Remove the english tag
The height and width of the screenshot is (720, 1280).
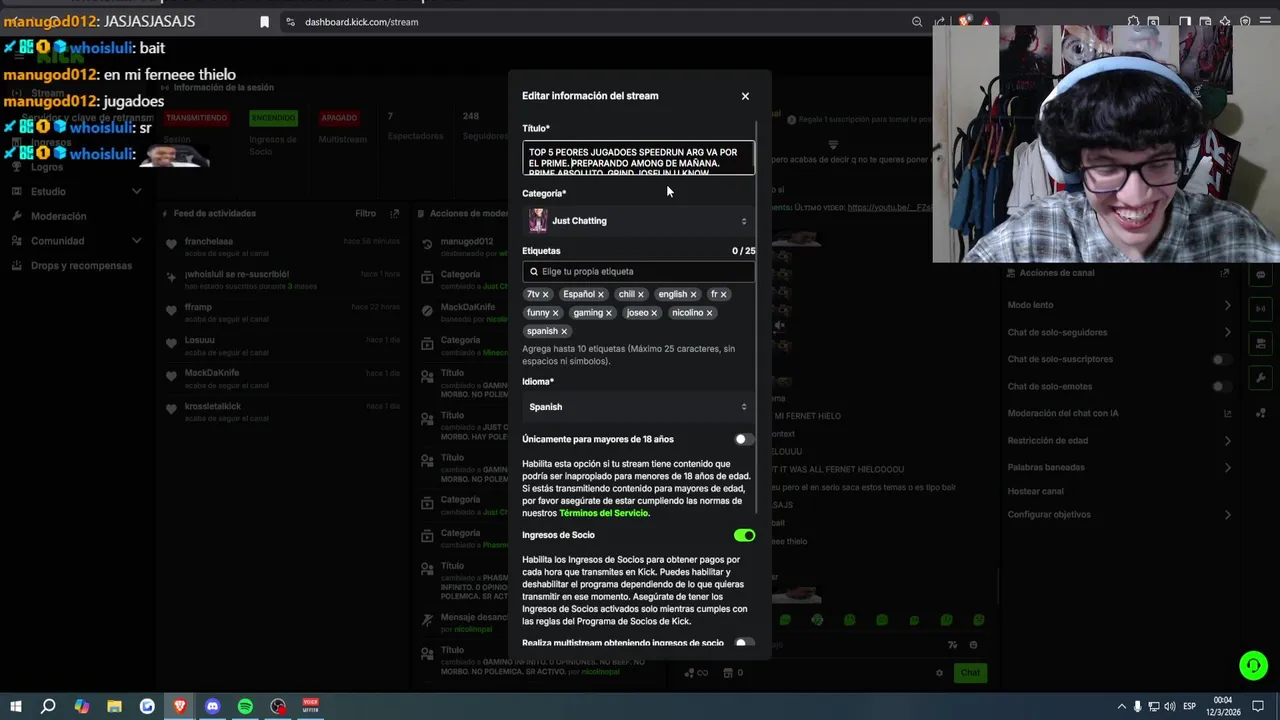pos(693,295)
